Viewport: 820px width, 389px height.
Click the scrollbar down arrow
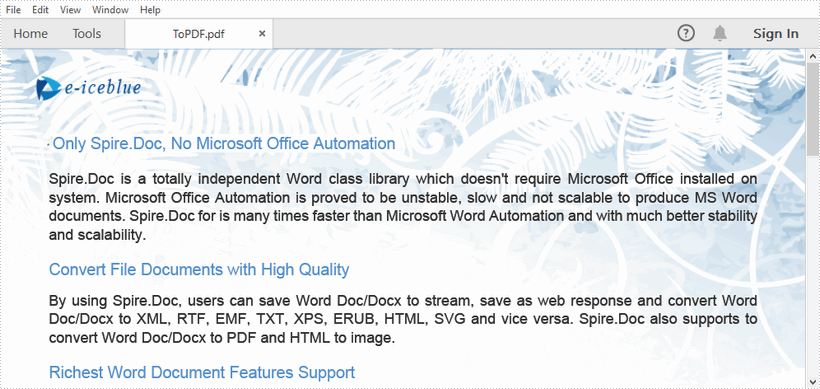pos(813,383)
